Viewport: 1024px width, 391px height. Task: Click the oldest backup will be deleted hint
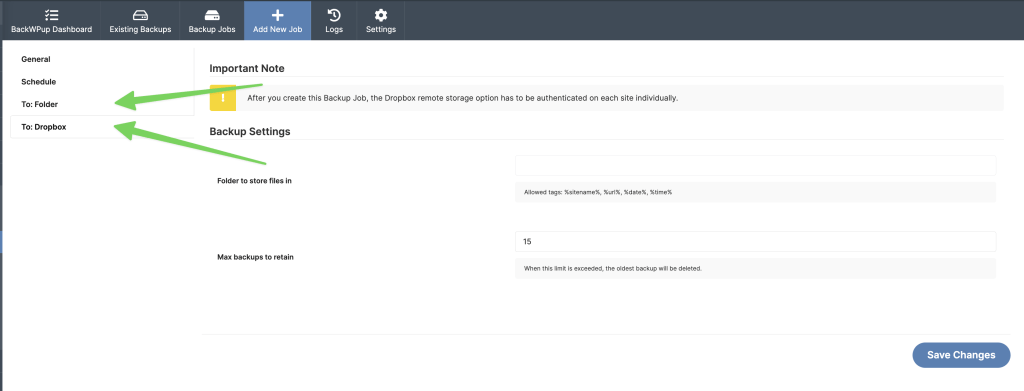click(613, 268)
